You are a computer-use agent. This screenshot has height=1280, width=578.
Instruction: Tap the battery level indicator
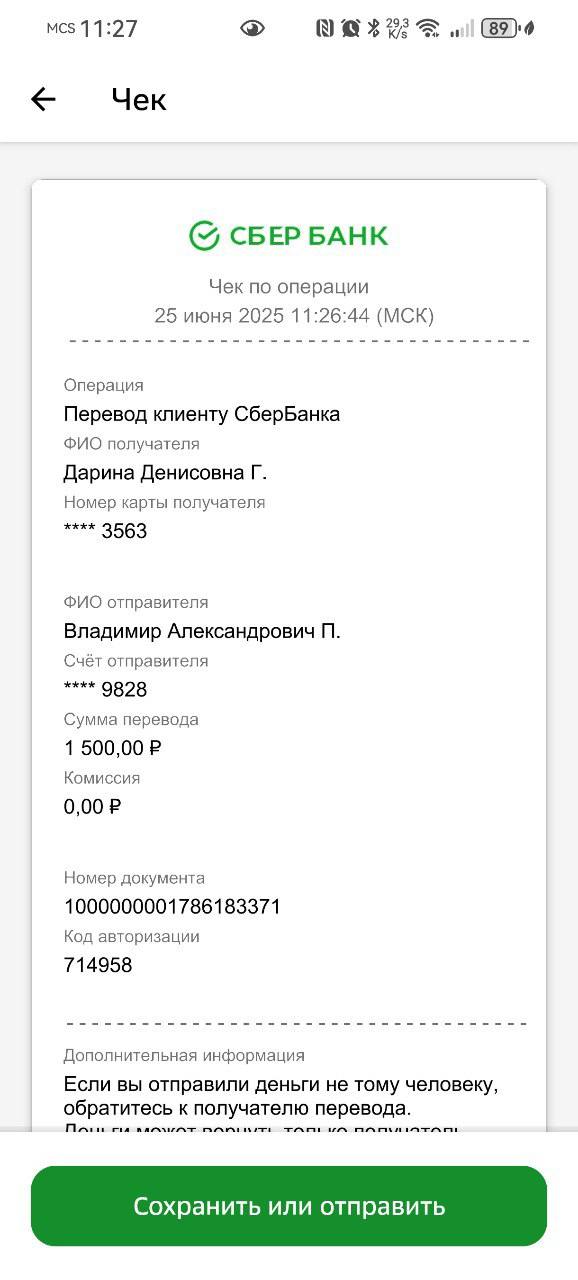(499, 29)
